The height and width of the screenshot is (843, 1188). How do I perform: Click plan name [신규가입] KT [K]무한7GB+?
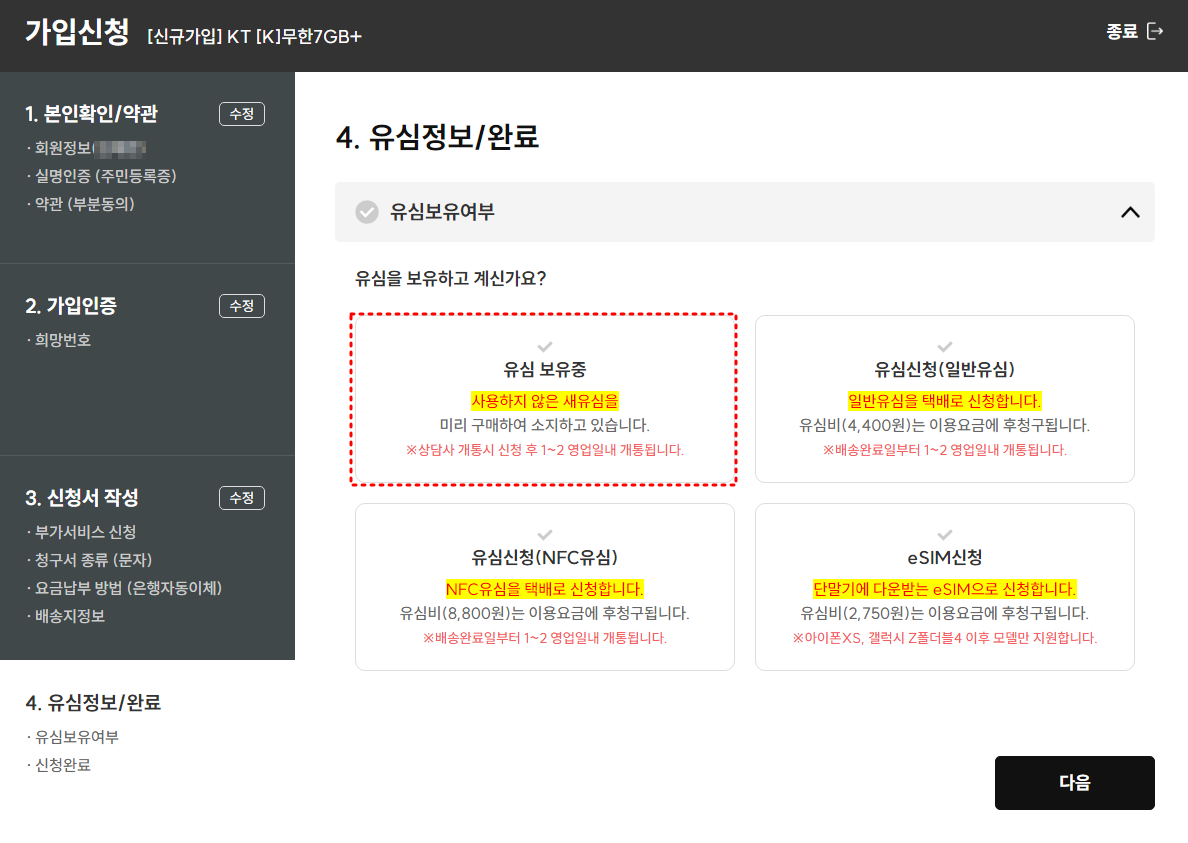(255, 36)
